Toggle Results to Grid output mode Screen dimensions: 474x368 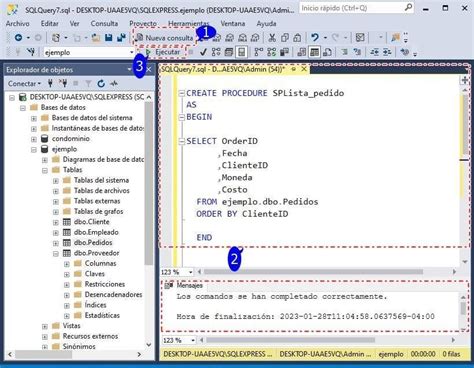coord(314,52)
